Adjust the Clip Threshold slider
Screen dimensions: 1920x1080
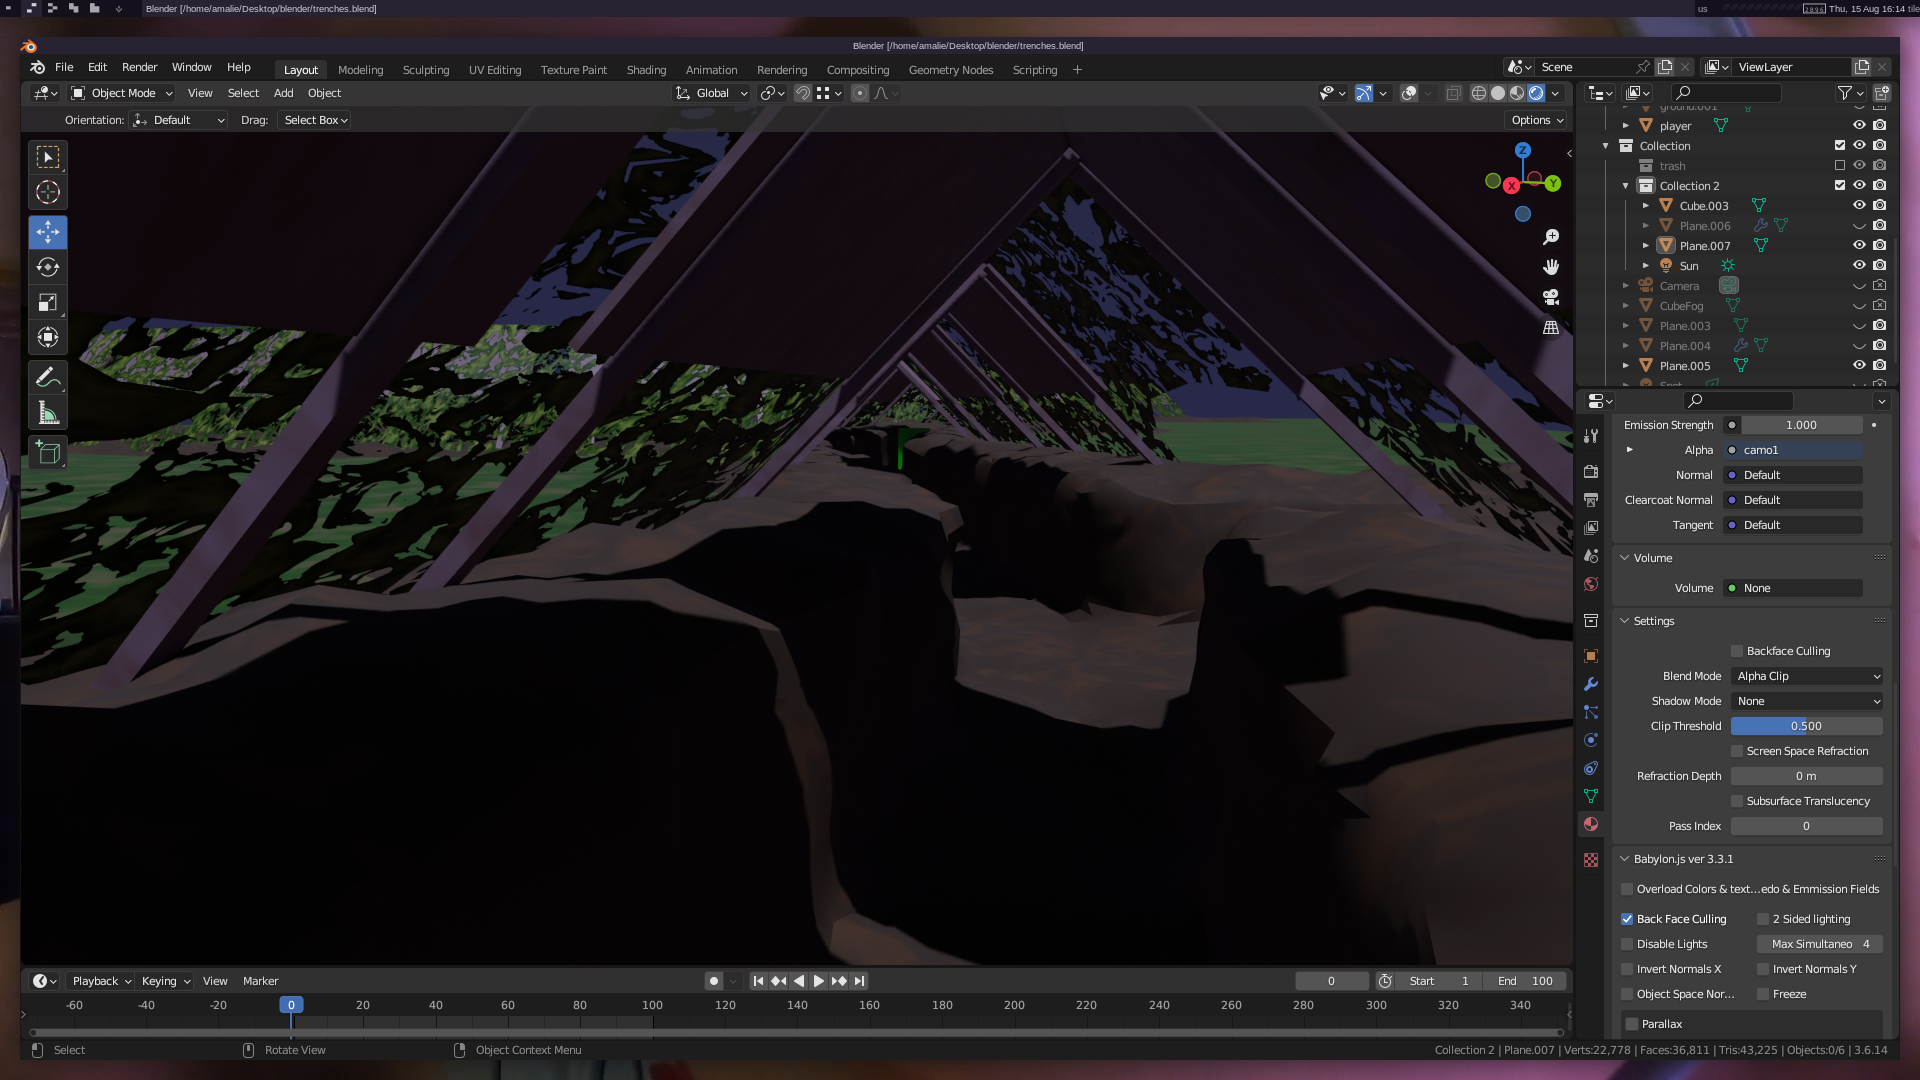[1806, 726]
